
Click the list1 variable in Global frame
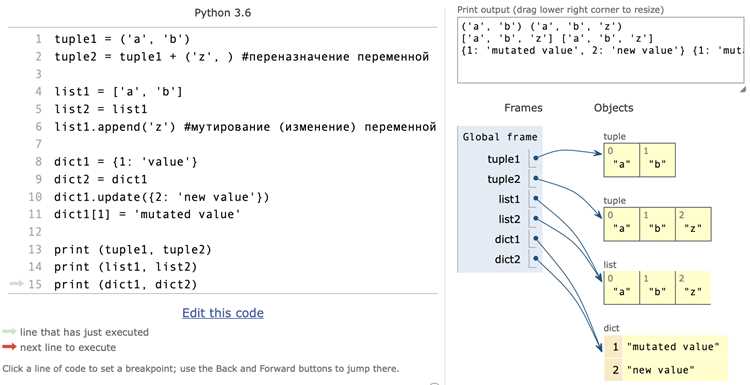click(x=509, y=199)
